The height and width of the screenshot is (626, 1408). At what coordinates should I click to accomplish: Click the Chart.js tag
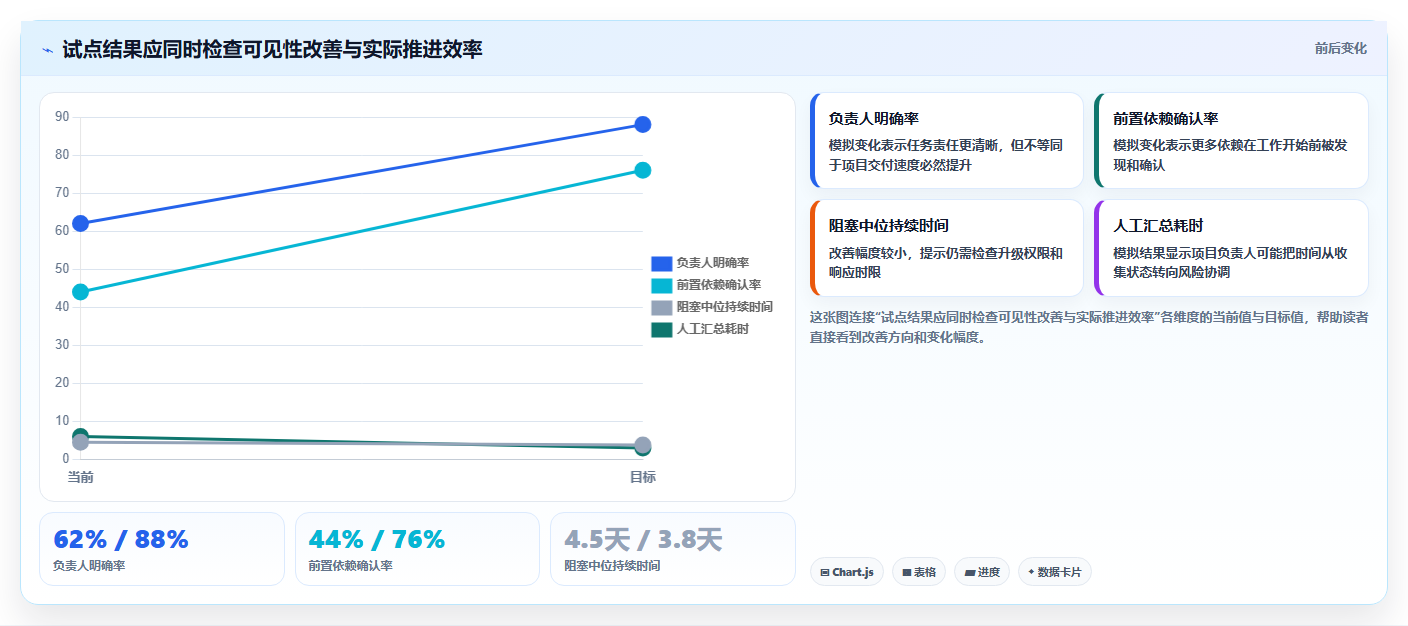pos(847,572)
